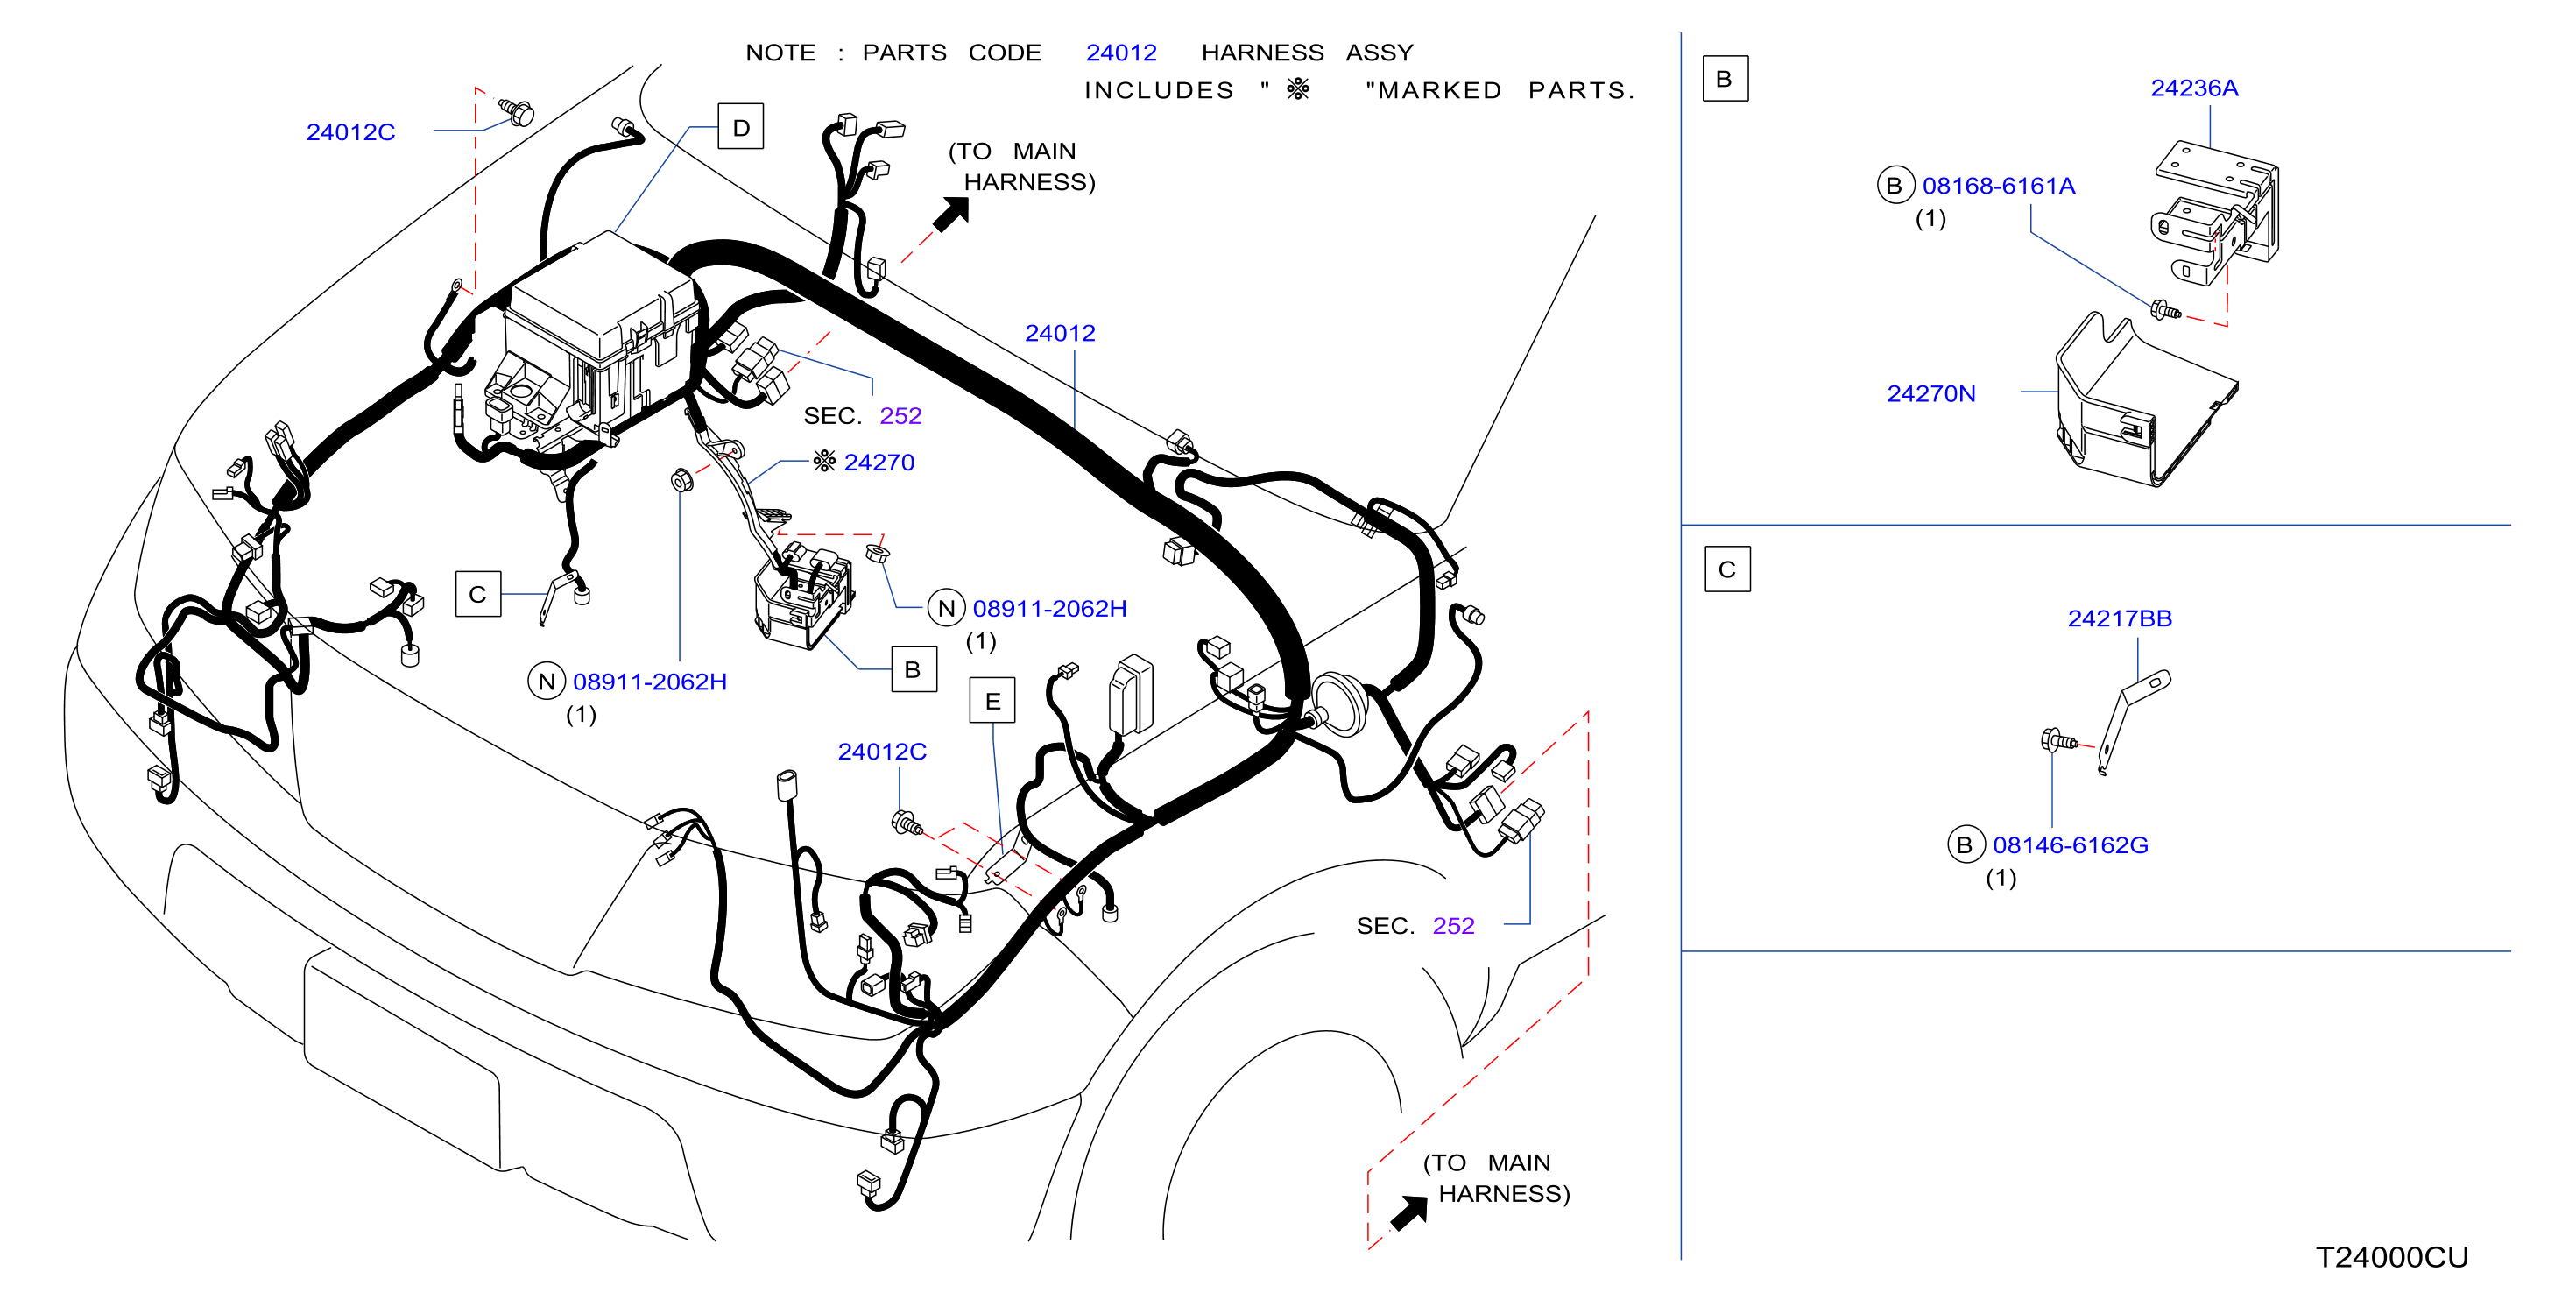Click the boxed C callout beside bracket

[478, 594]
